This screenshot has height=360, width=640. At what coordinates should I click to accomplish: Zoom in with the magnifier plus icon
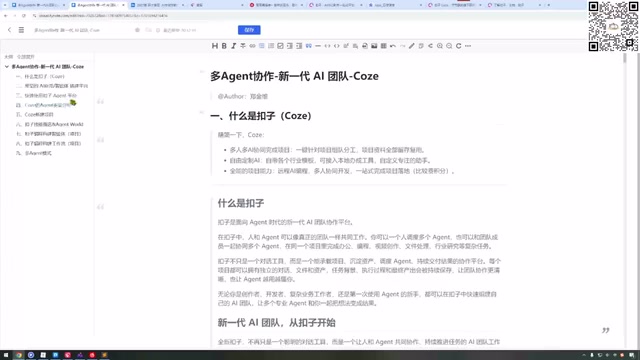point(440,46)
